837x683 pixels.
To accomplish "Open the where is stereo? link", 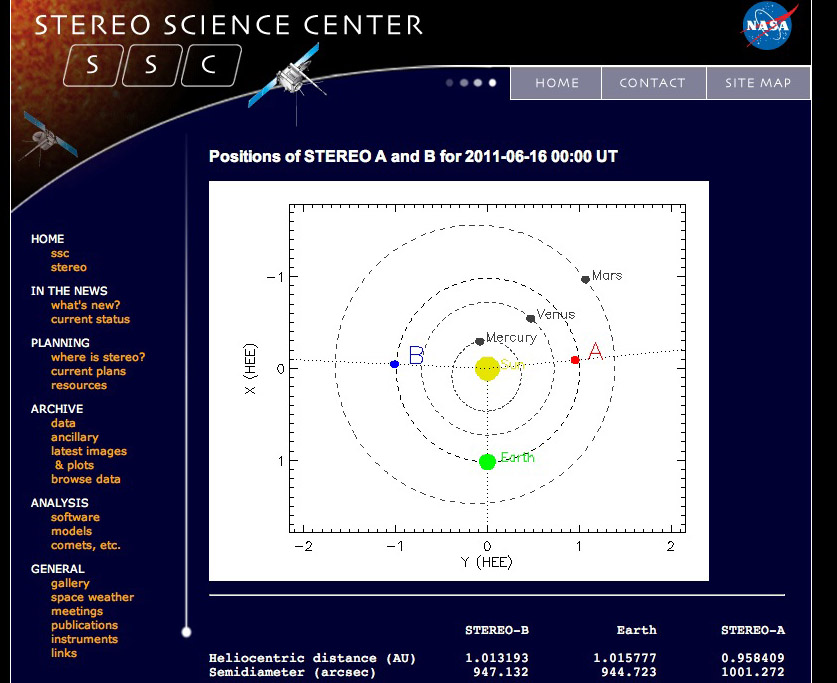I will pos(98,357).
